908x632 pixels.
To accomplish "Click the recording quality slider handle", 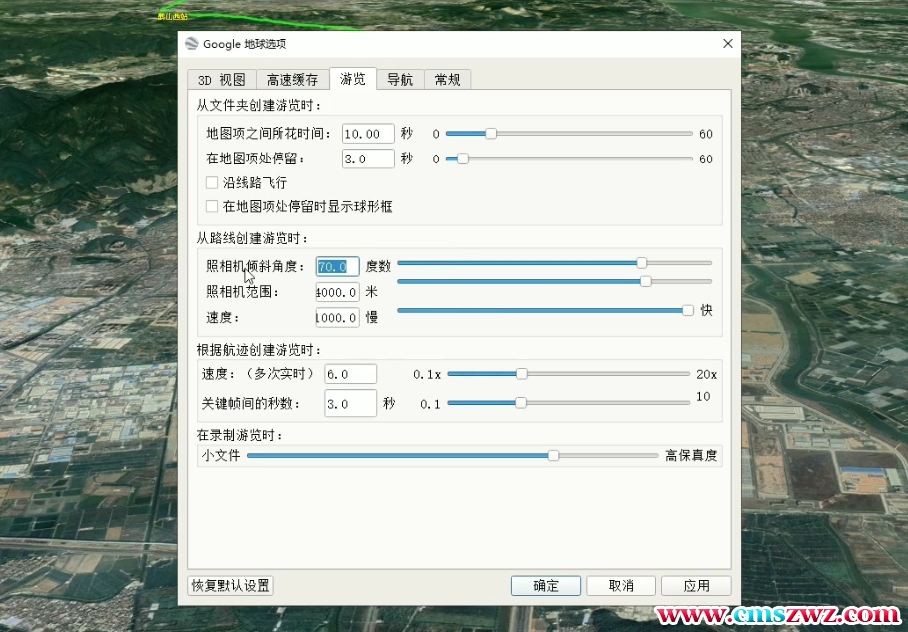I will tap(553, 455).
